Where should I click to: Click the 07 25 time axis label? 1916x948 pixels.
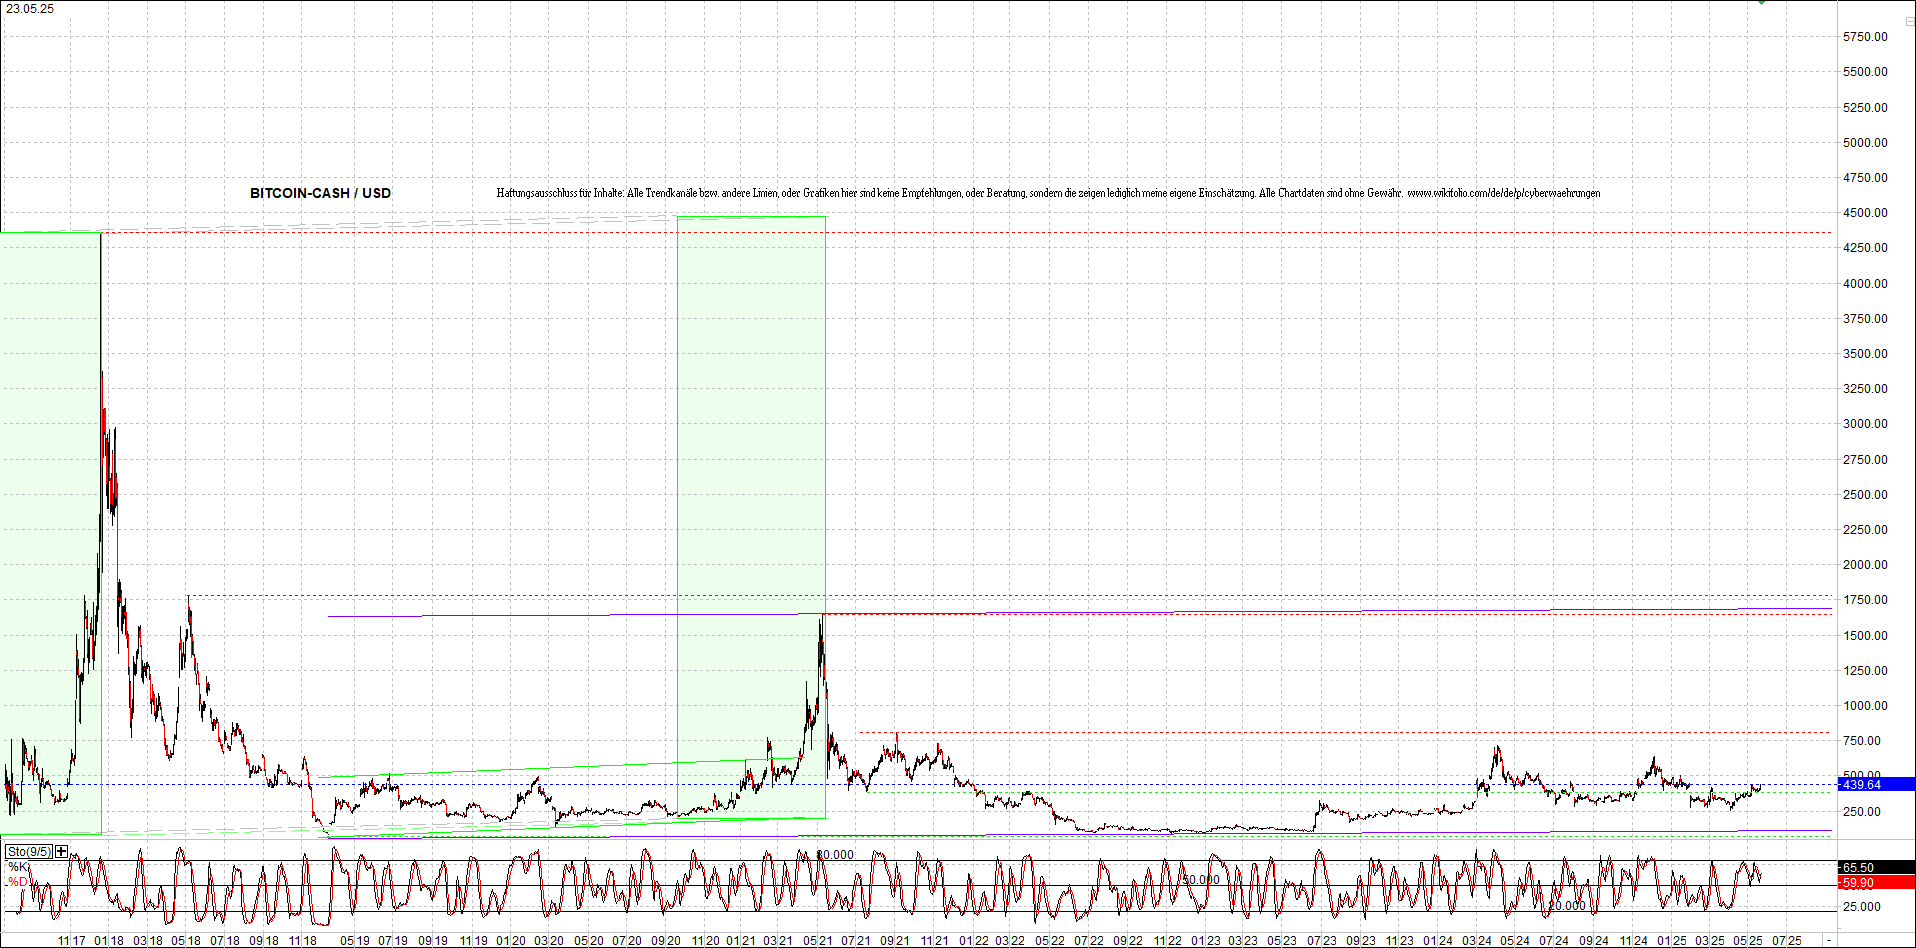[x=1787, y=941]
